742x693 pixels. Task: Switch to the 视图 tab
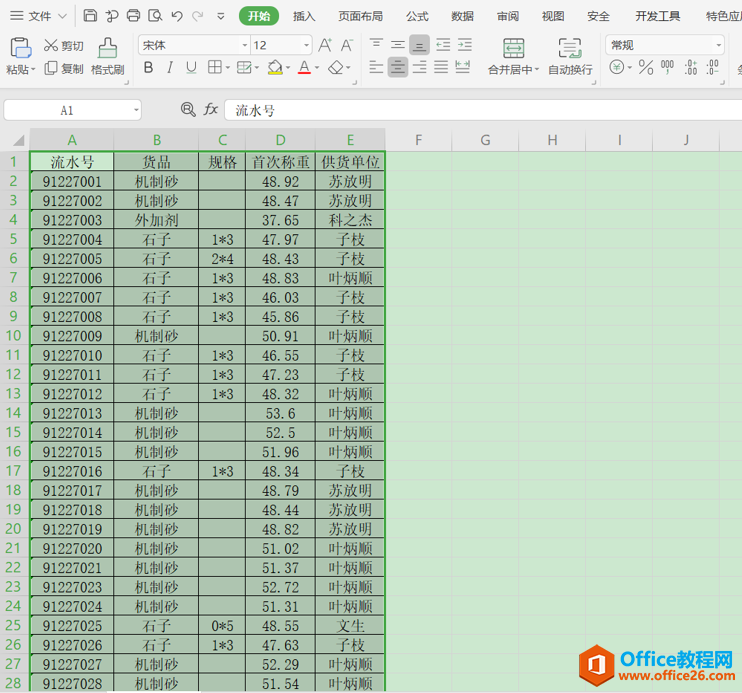click(x=553, y=17)
